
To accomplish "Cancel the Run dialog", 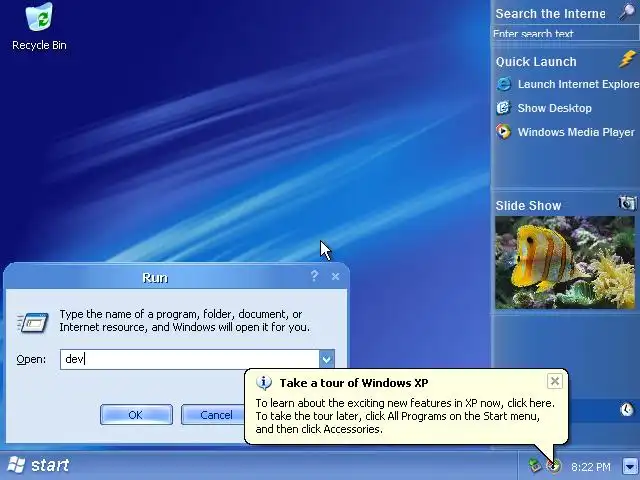I will (x=212, y=415).
